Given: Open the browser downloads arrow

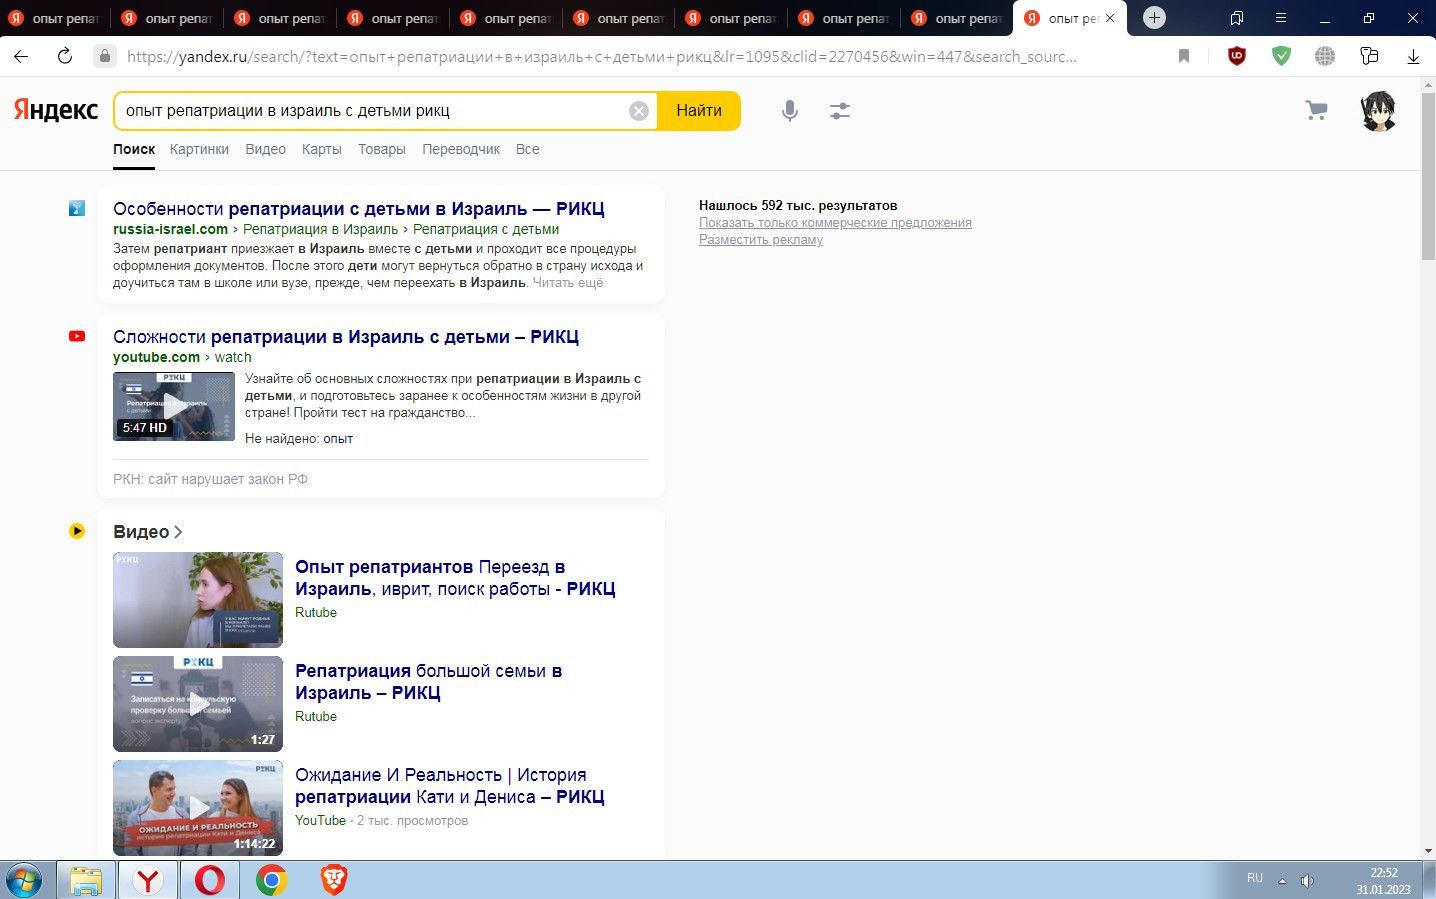Looking at the screenshot, I should [1413, 57].
